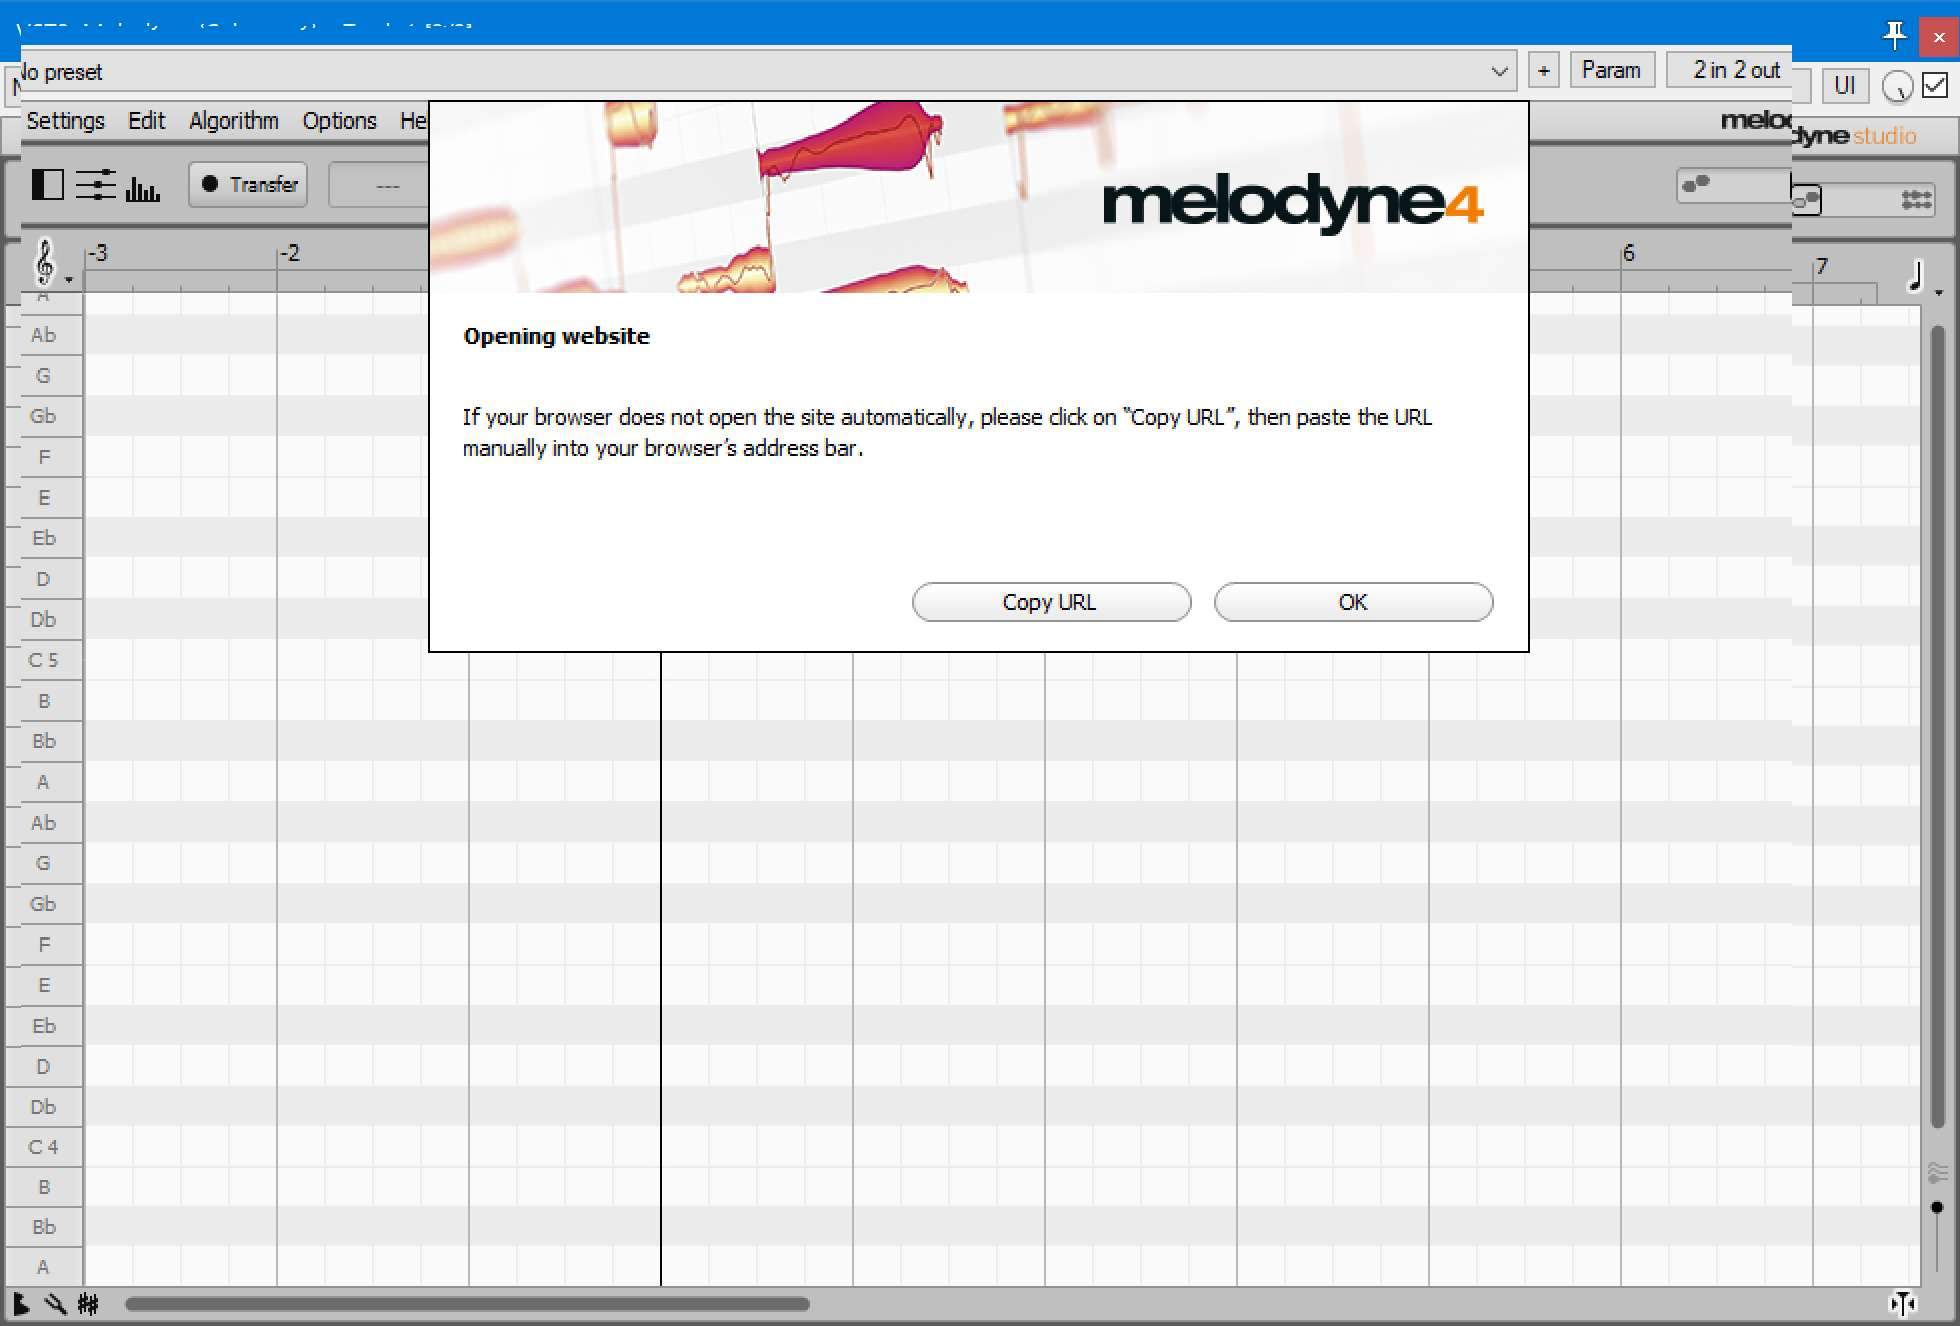Toggle the plugin bypass checkbox
Screen dimensions: 1960x1326
(1935, 86)
